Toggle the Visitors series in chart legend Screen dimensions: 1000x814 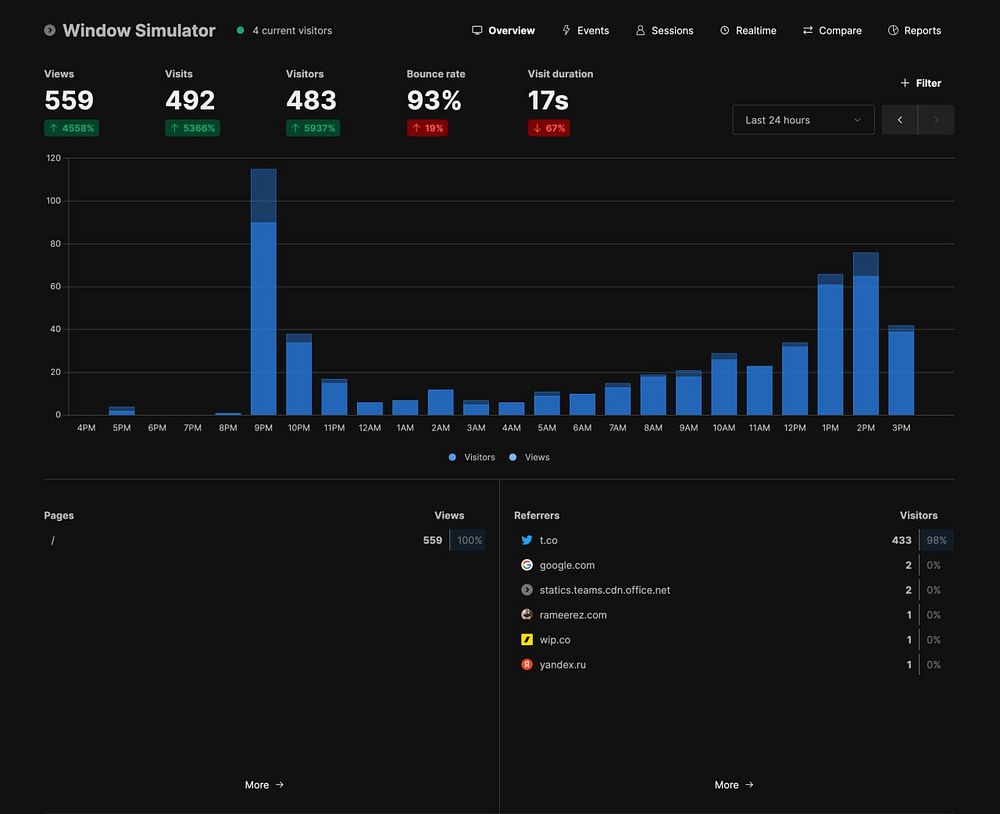pyautogui.click(x=472, y=457)
